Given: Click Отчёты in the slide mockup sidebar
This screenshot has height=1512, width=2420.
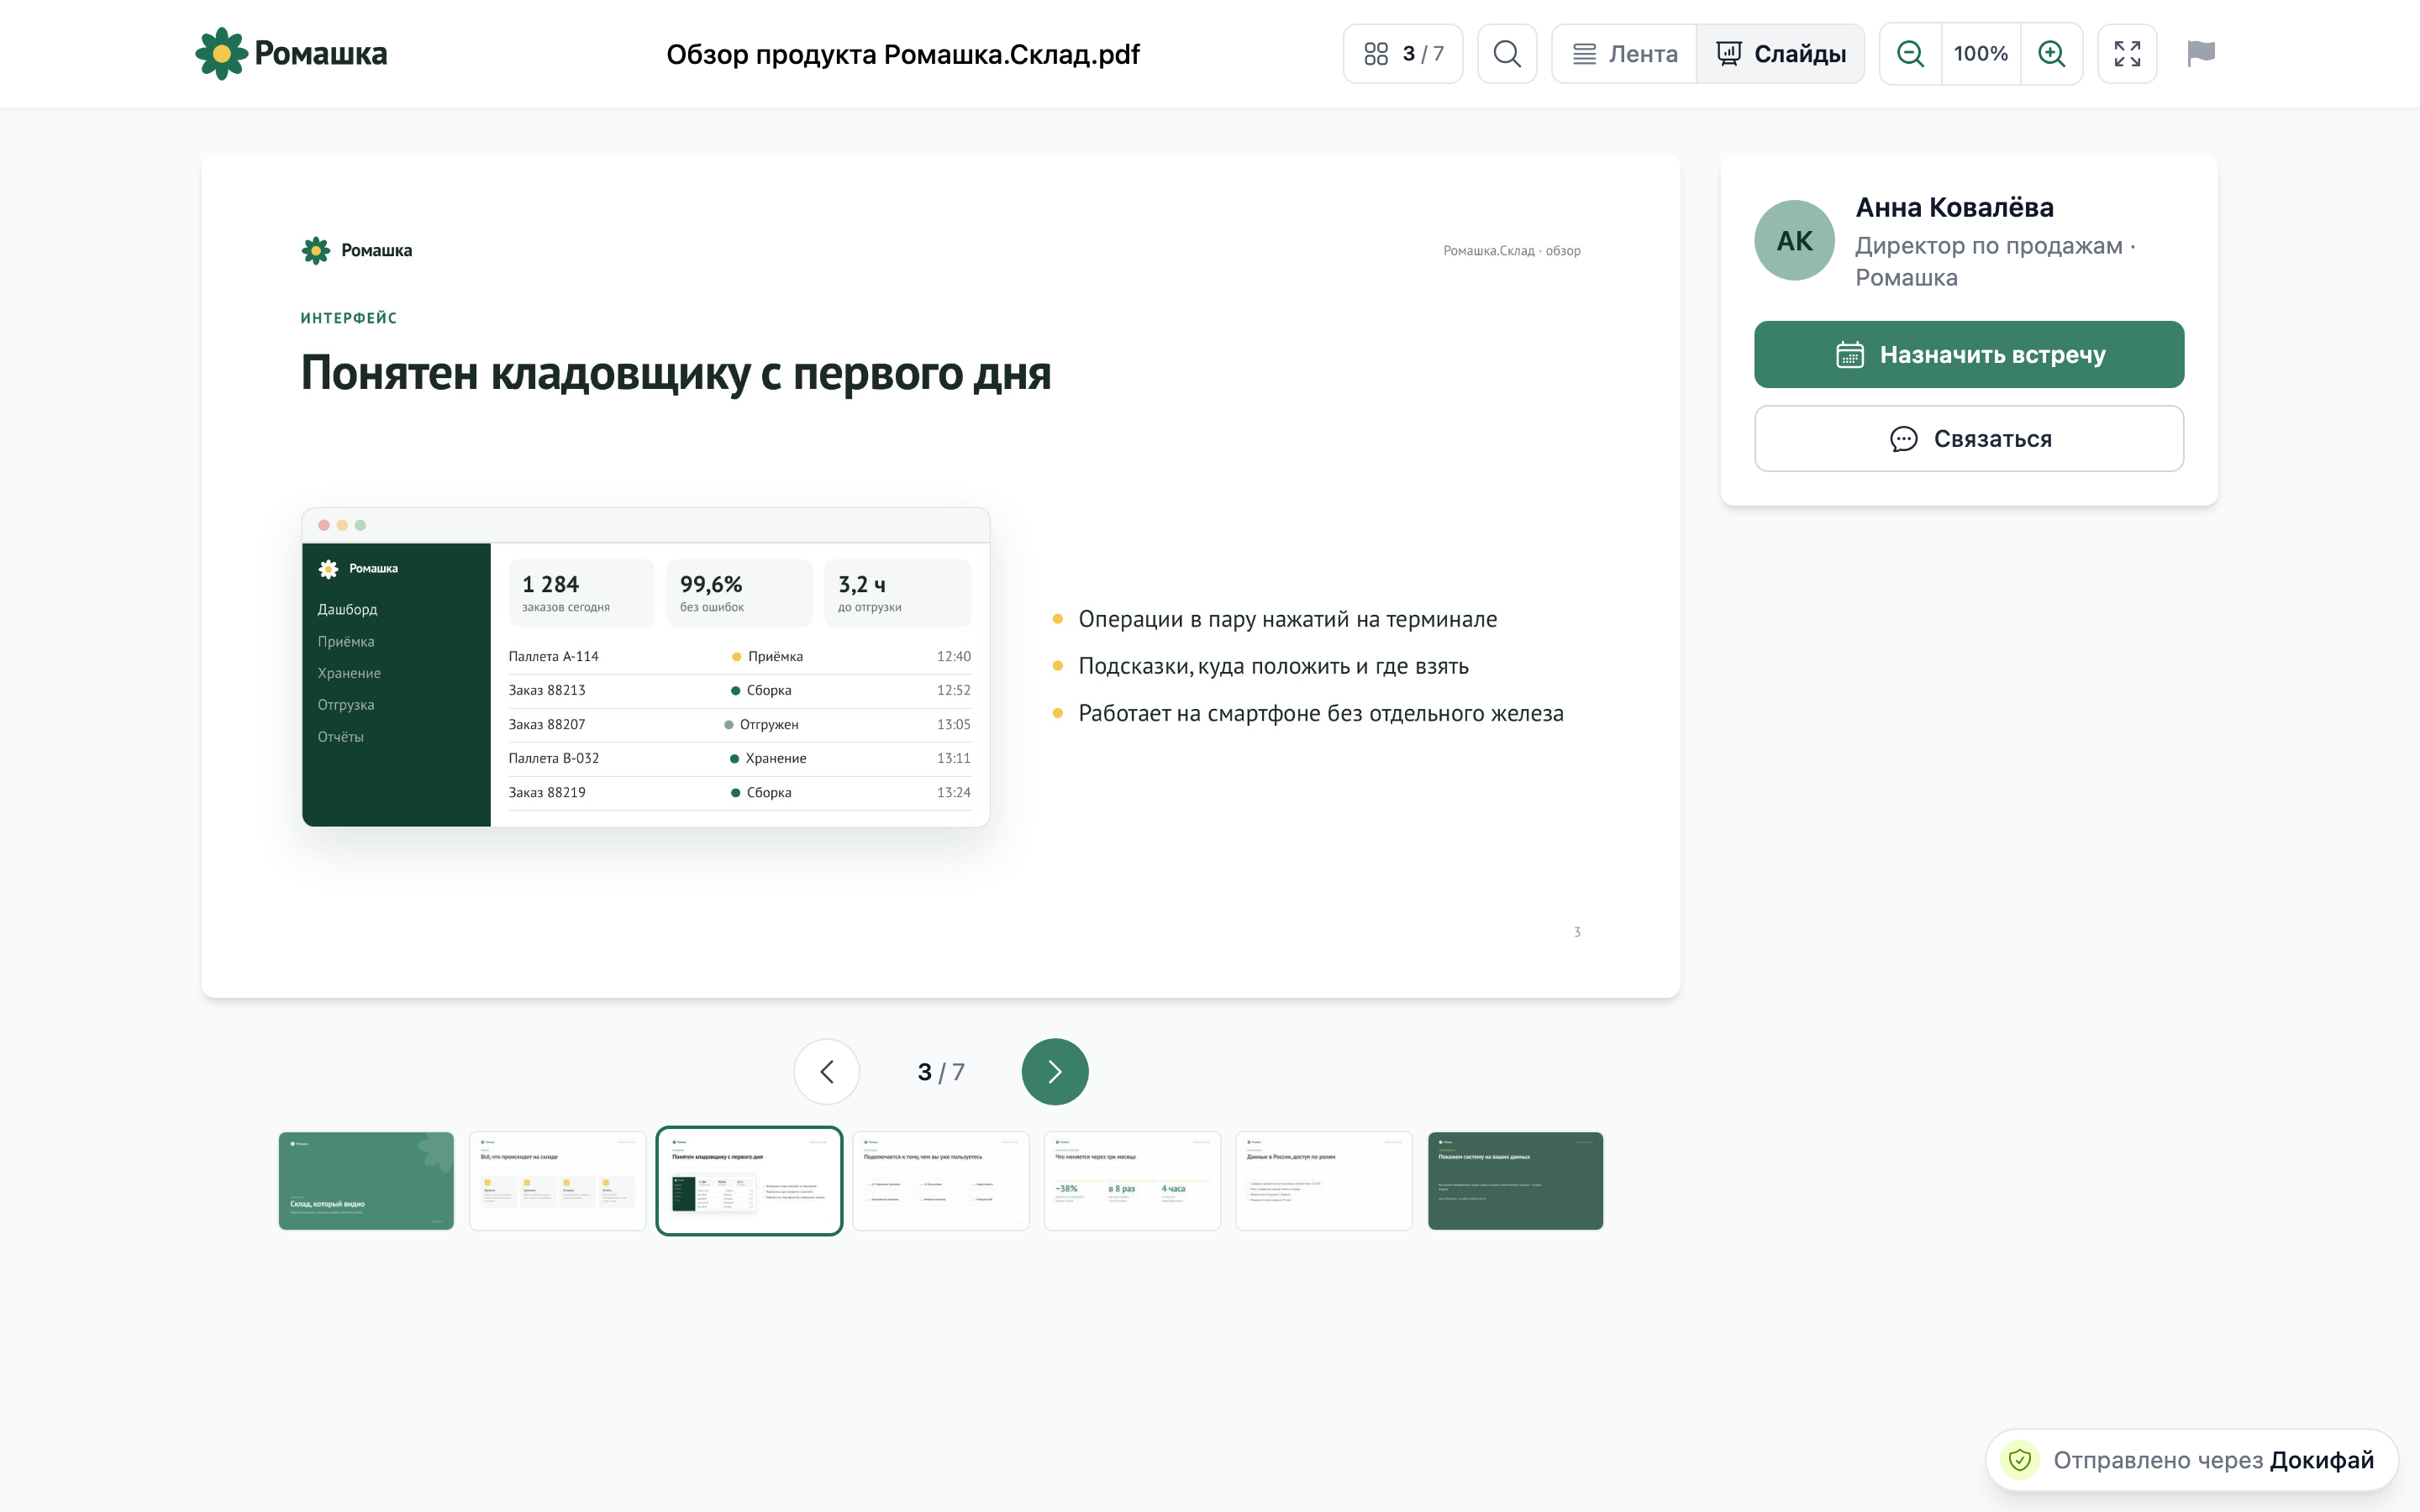Looking at the screenshot, I should point(341,737).
